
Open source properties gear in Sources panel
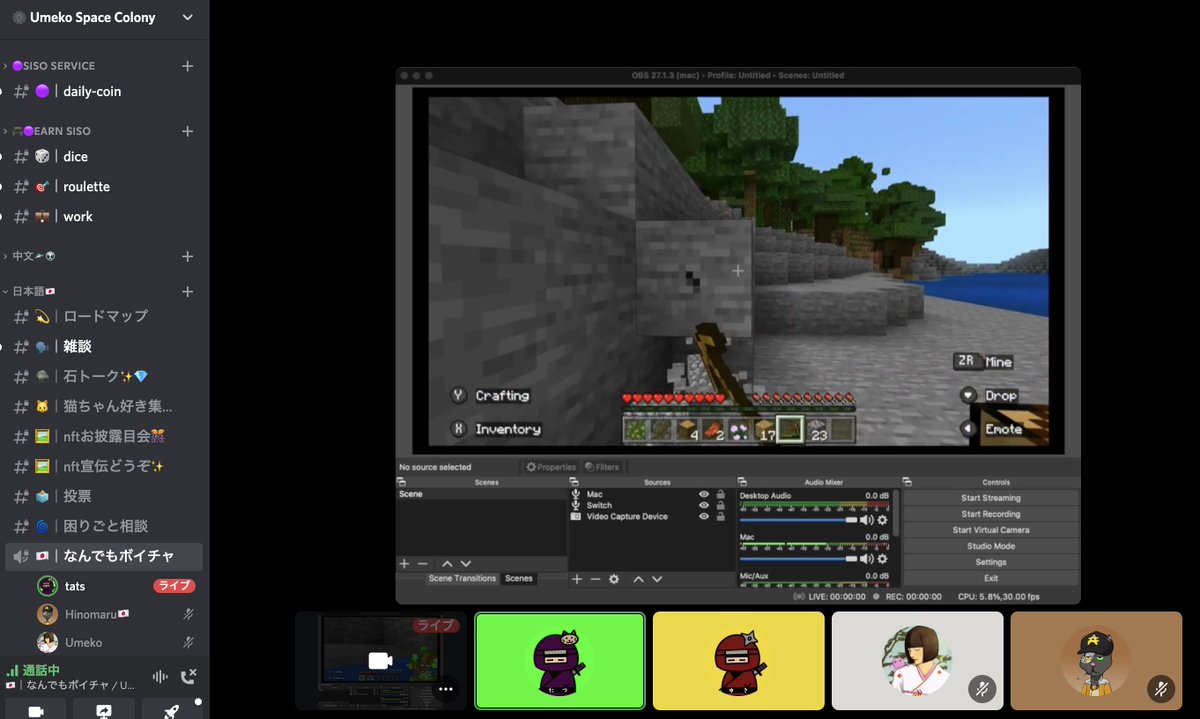(x=614, y=579)
